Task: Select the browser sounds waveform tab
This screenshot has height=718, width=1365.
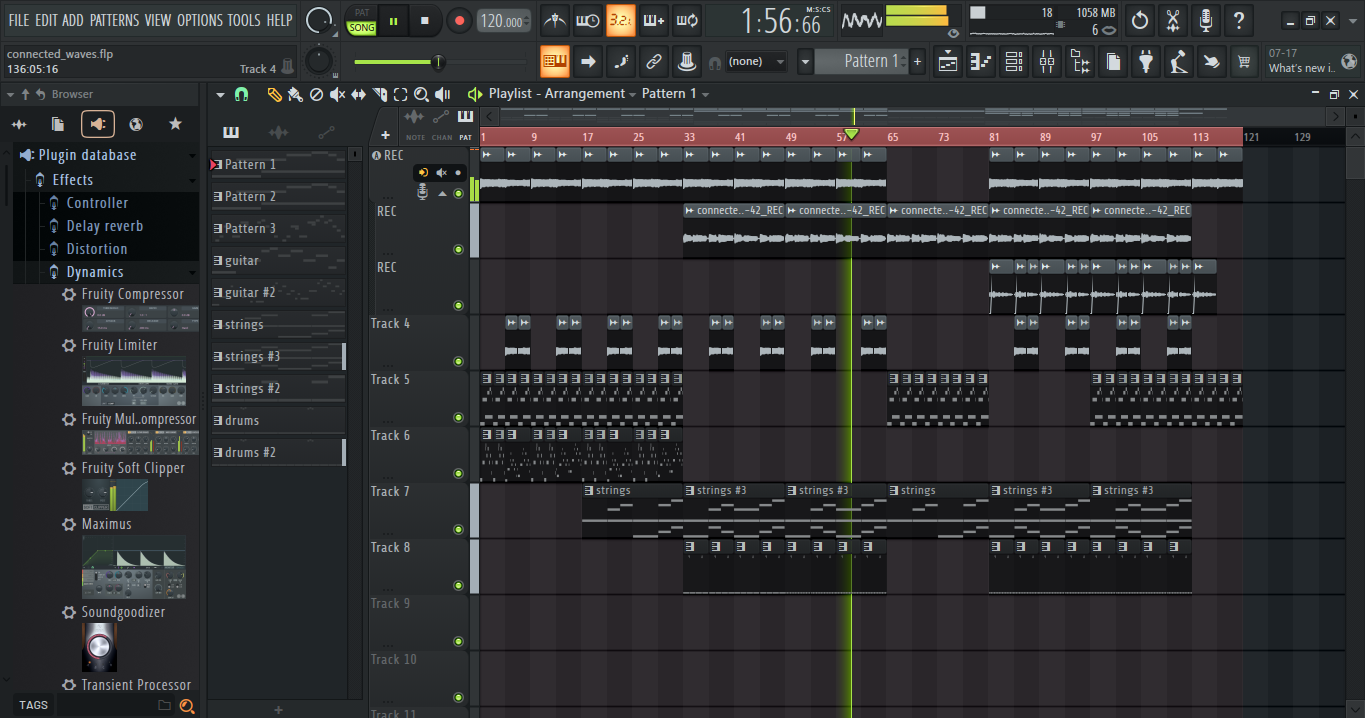Action: [x=18, y=124]
